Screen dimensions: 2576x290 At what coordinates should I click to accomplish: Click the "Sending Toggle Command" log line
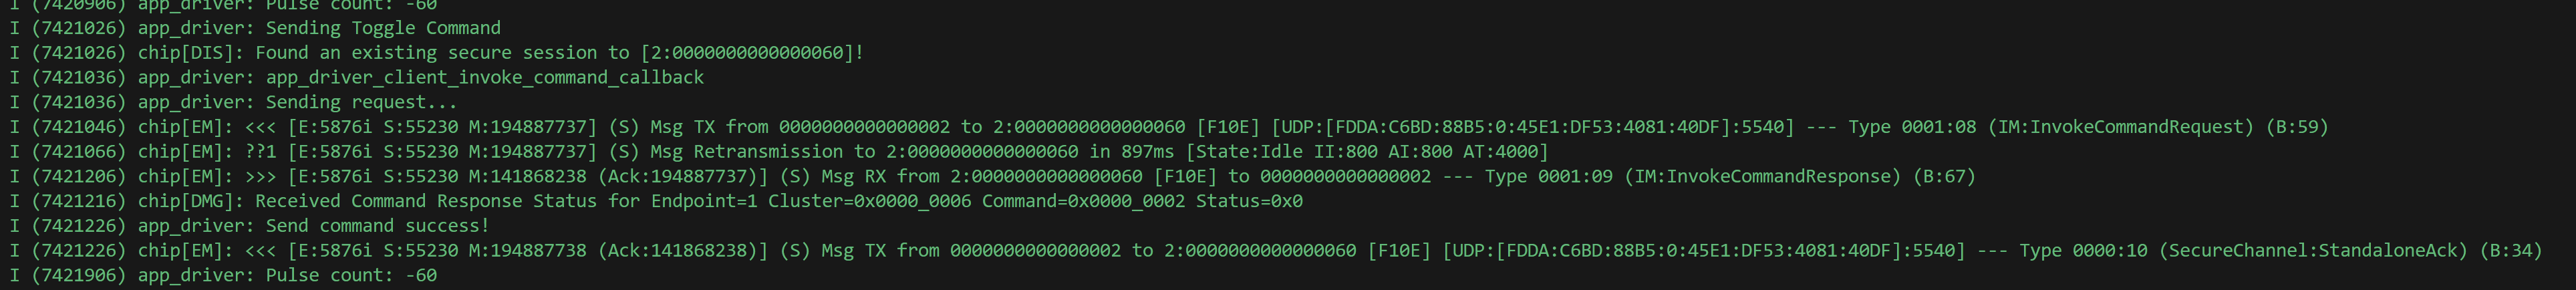tap(383, 28)
